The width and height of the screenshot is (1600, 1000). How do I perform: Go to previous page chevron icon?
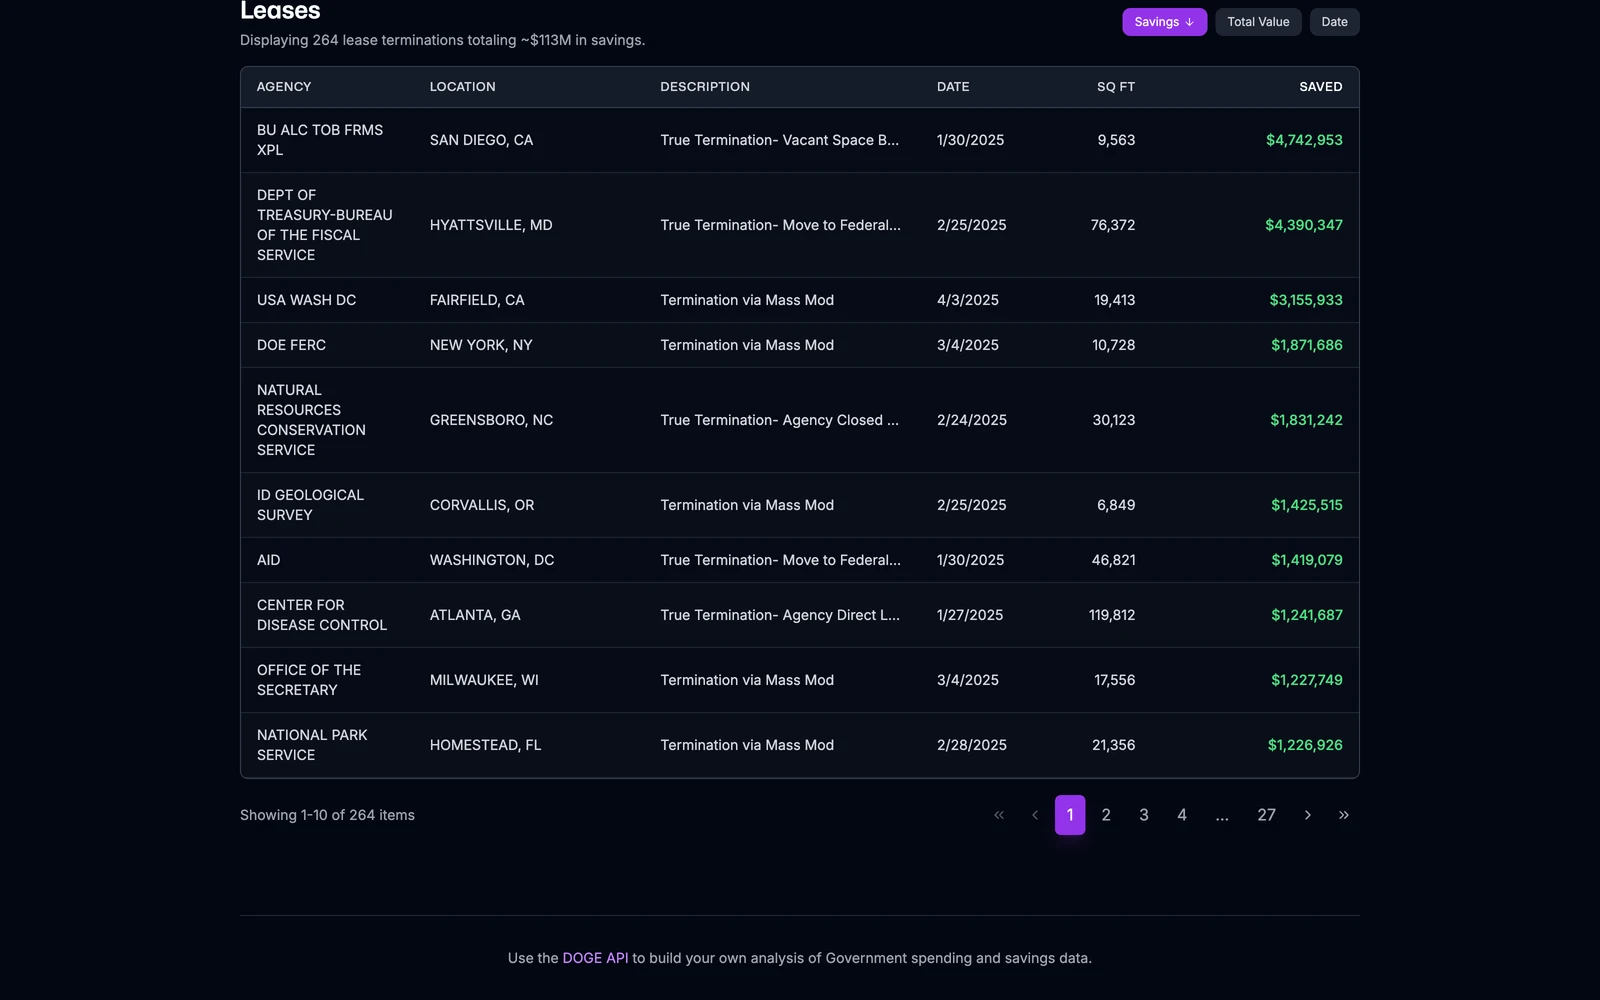(x=1035, y=815)
